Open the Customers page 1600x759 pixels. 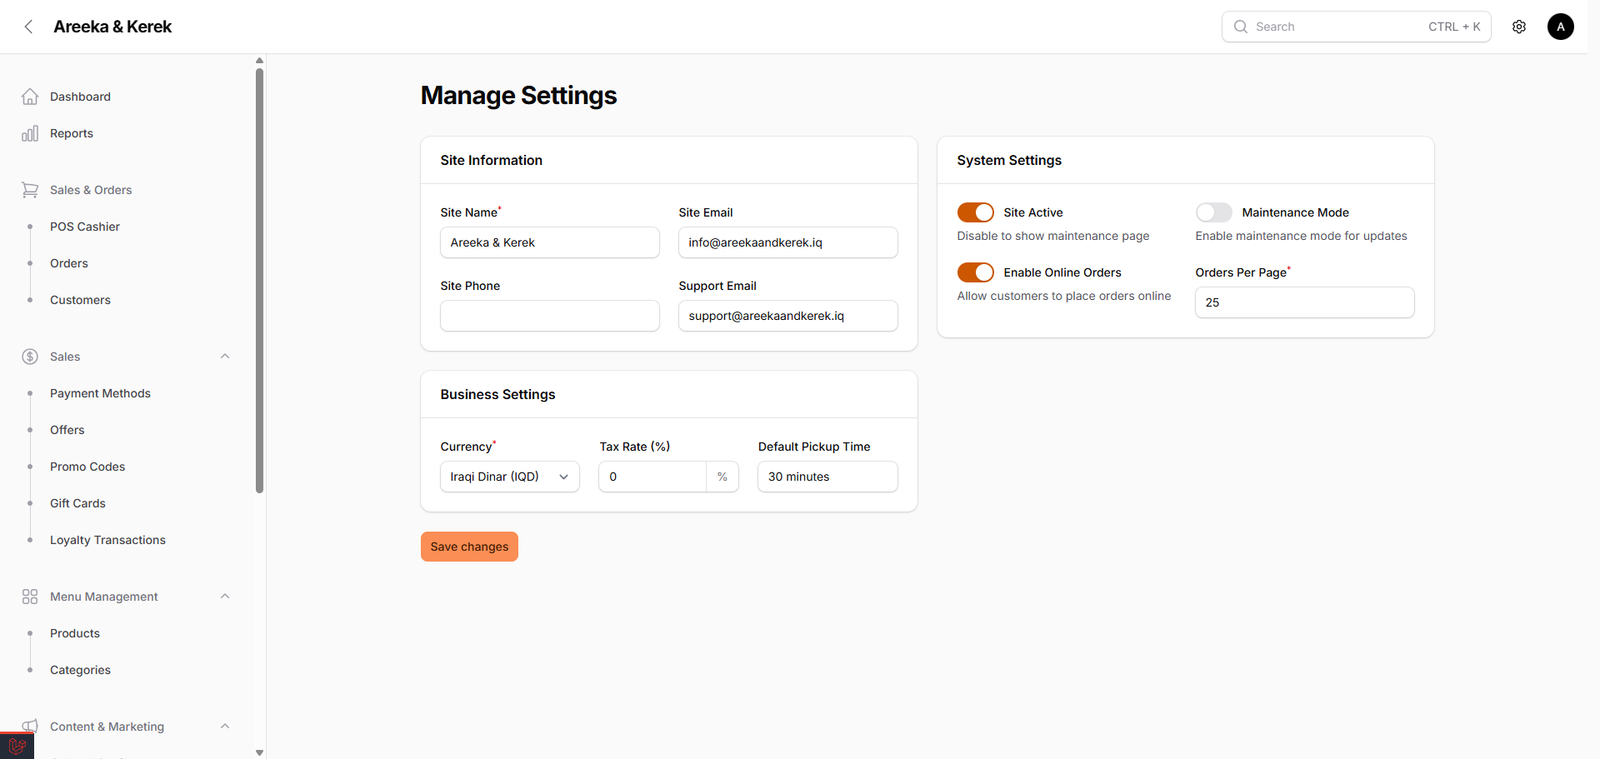80,300
